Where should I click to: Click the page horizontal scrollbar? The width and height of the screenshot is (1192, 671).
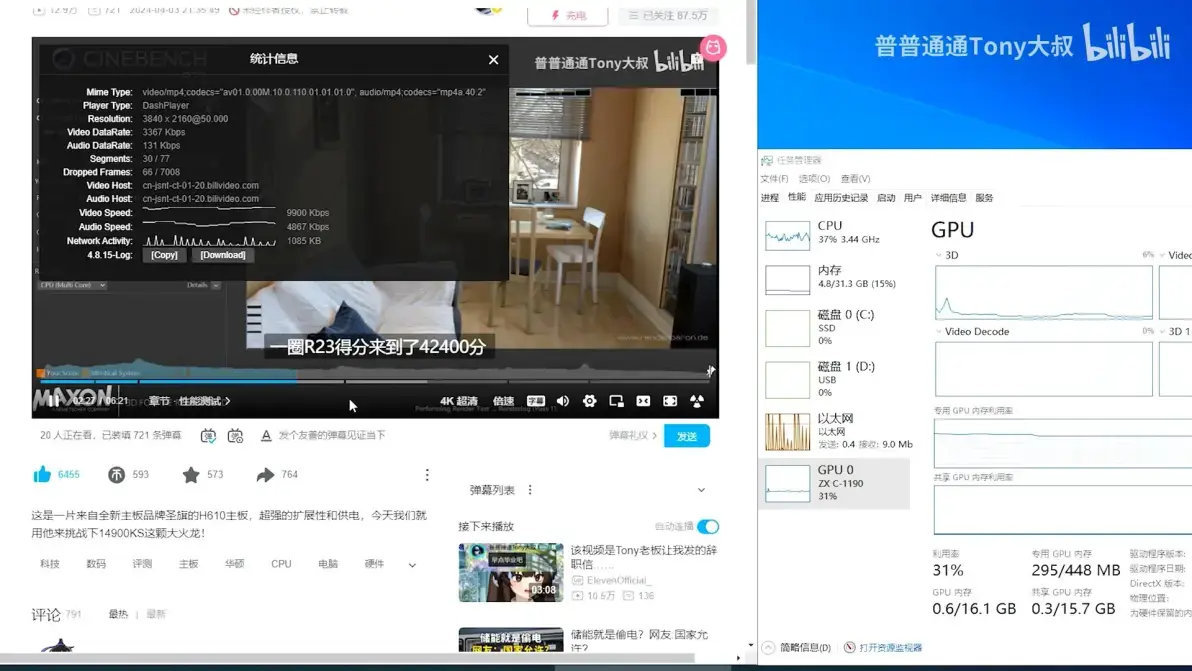[347, 658]
